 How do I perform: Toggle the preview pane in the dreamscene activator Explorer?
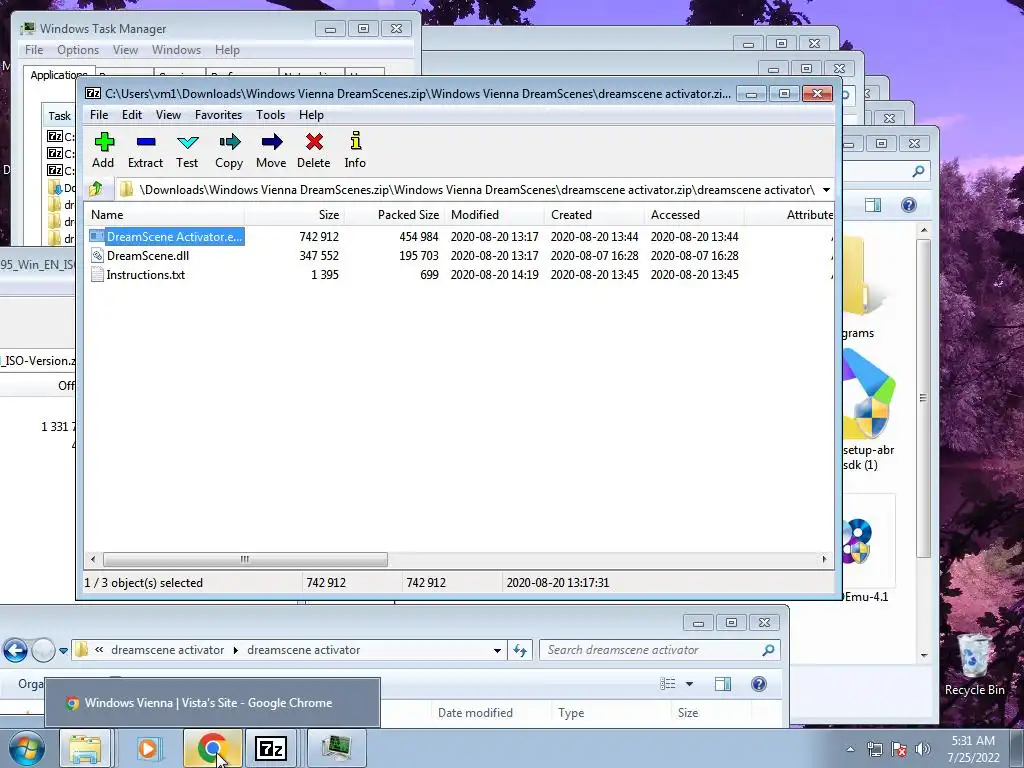(x=723, y=684)
